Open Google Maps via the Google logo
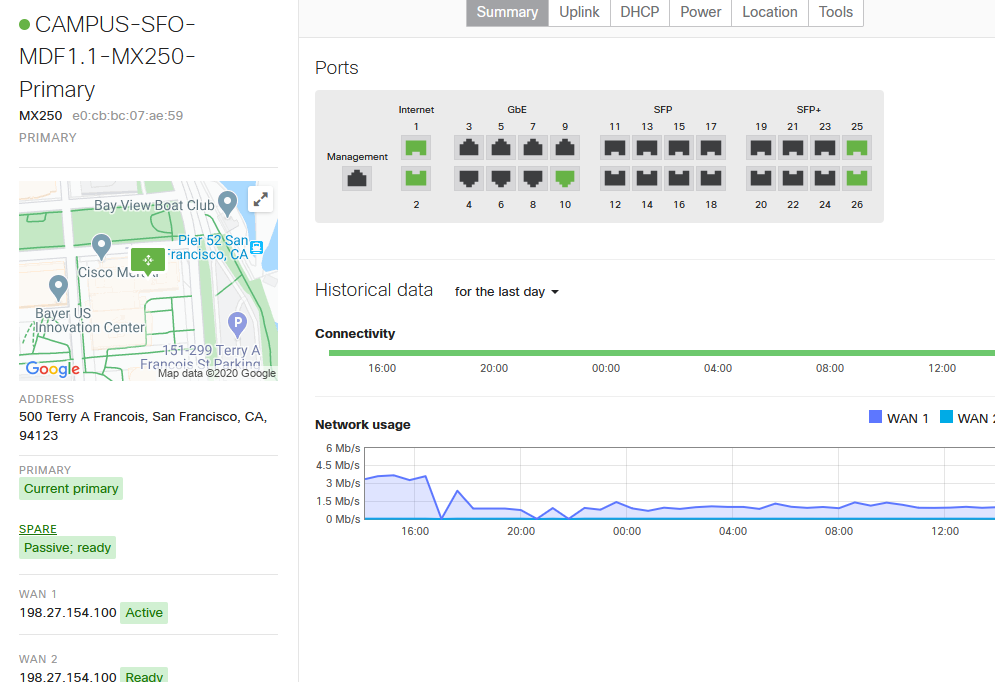The height and width of the screenshot is (682, 995). (x=51, y=369)
